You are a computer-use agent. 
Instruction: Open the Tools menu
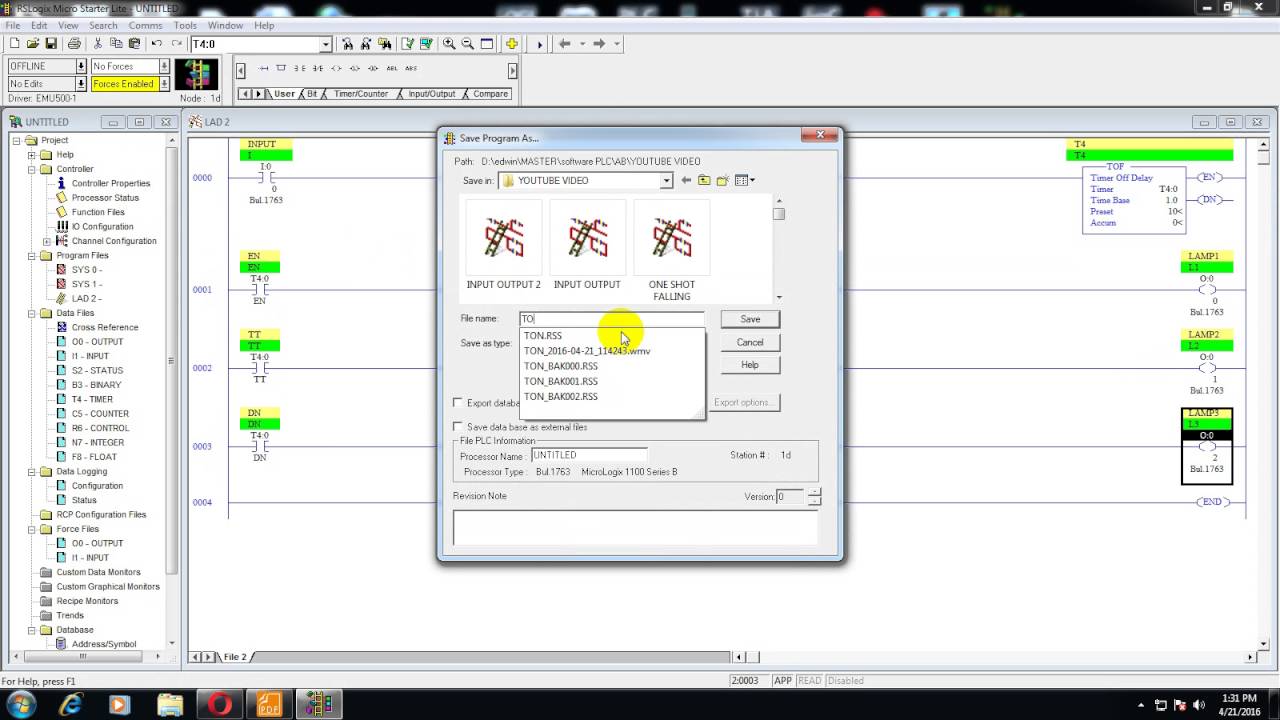pyautogui.click(x=185, y=25)
